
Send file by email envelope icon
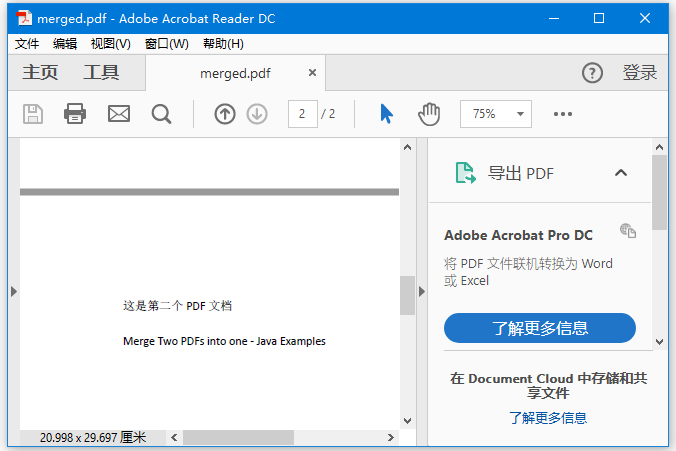[119, 114]
